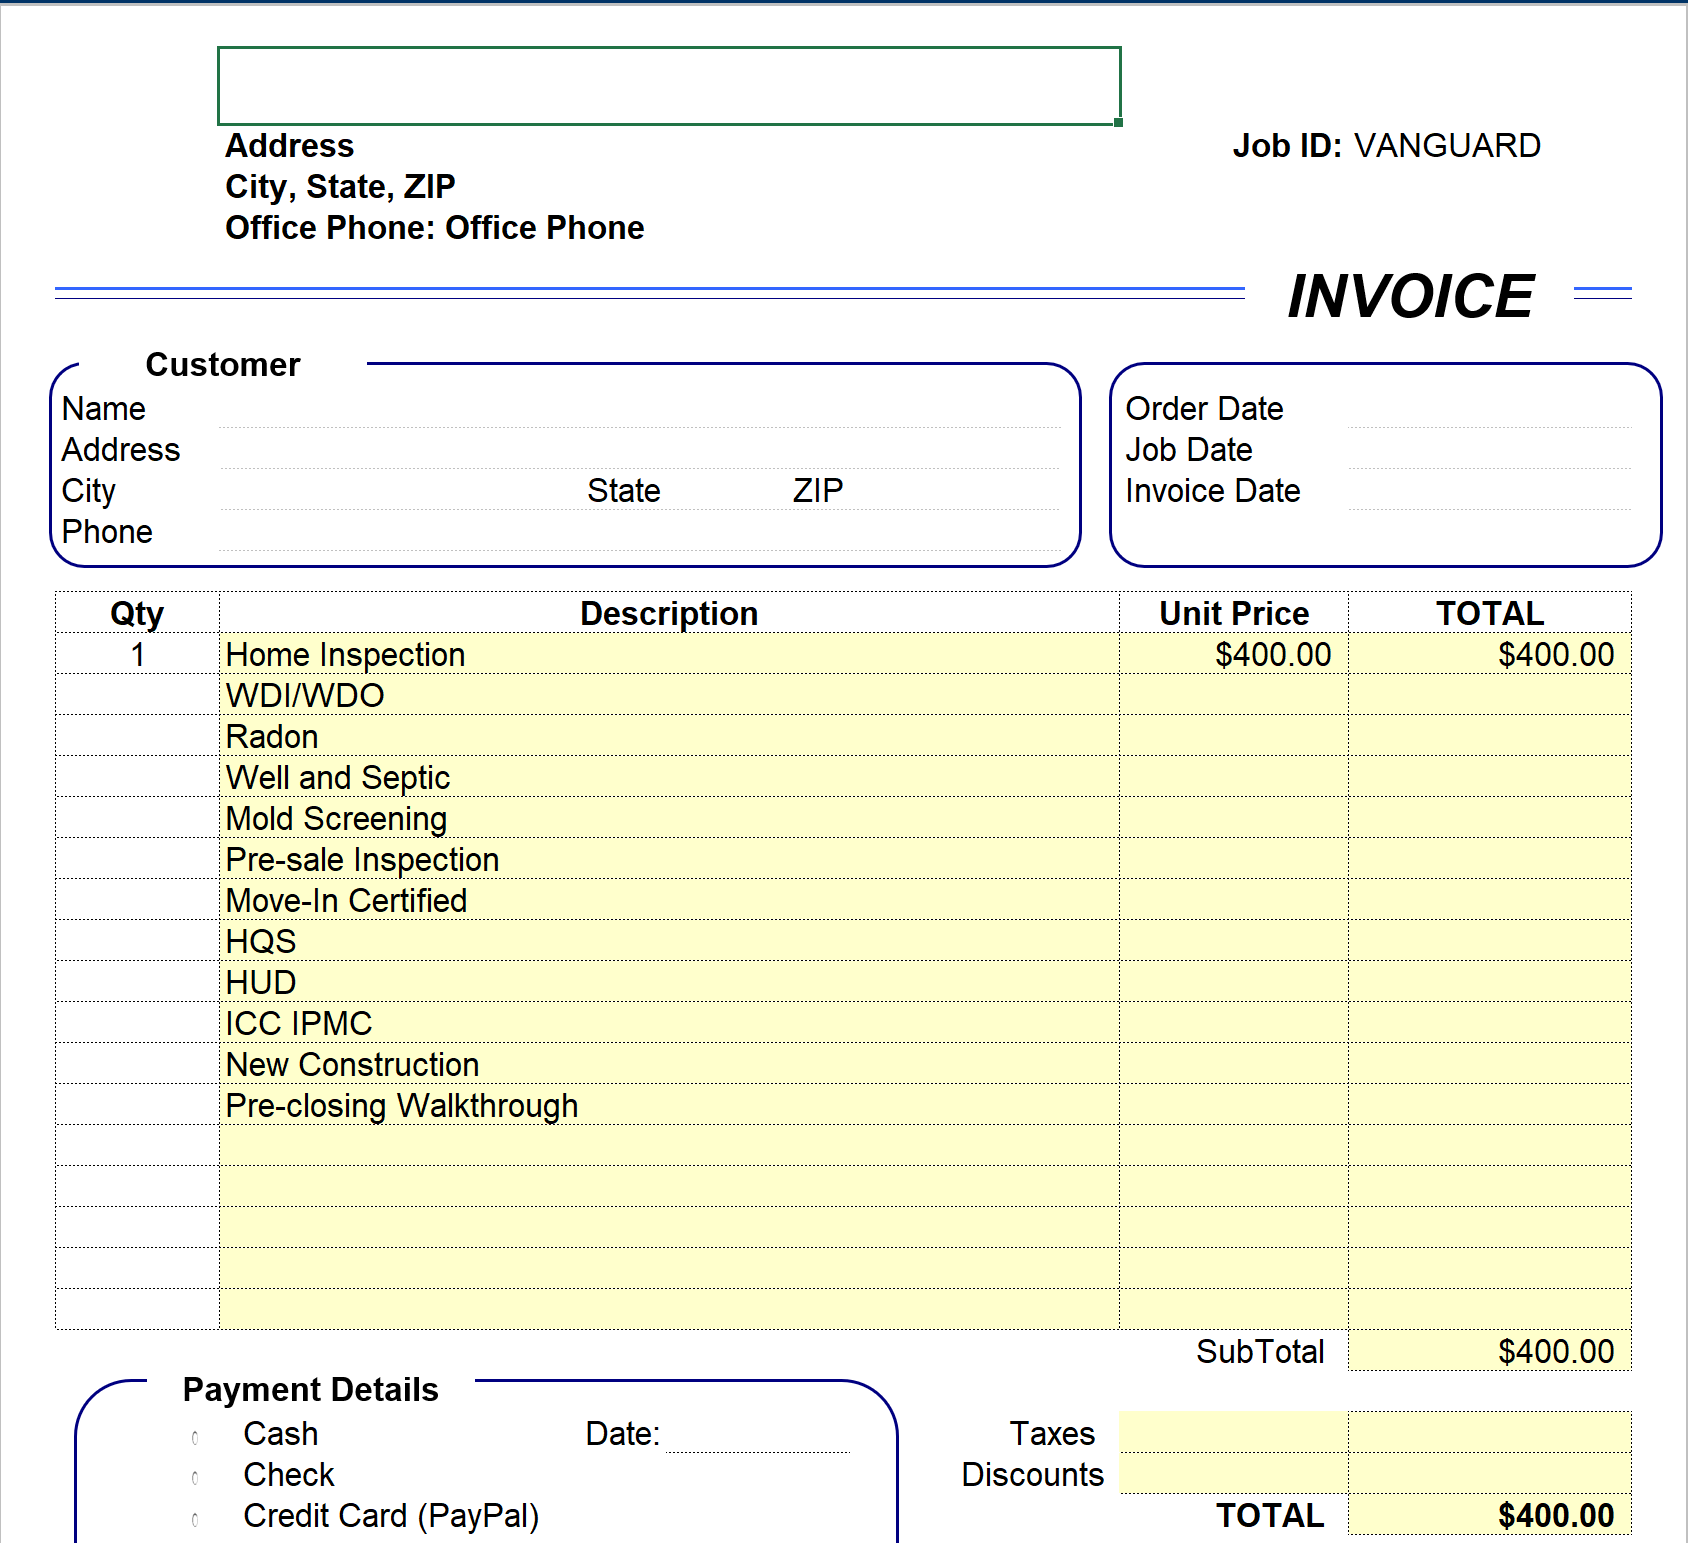Select the bold final TOTAL amount cell
Screen dimensions: 1688x1543
[x=1489, y=1516]
